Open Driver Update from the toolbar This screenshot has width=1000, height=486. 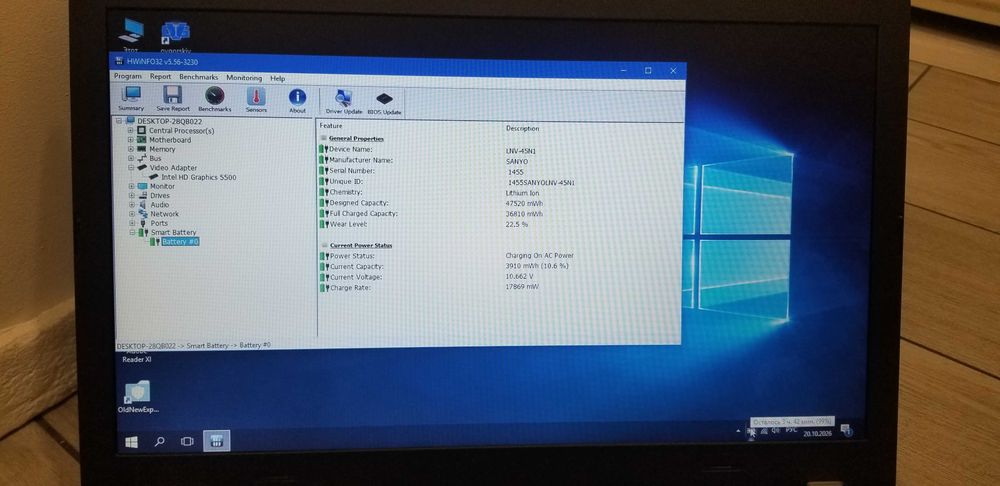(x=344, y=102)
